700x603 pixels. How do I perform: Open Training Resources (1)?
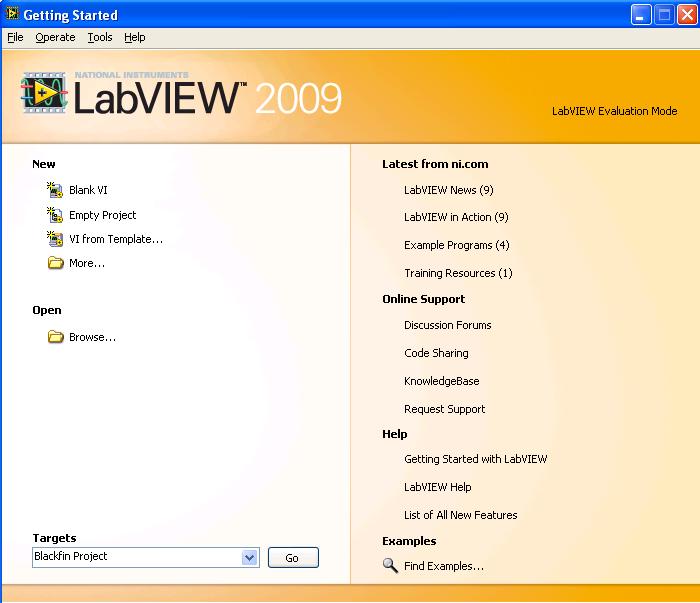tap(458, 273)
